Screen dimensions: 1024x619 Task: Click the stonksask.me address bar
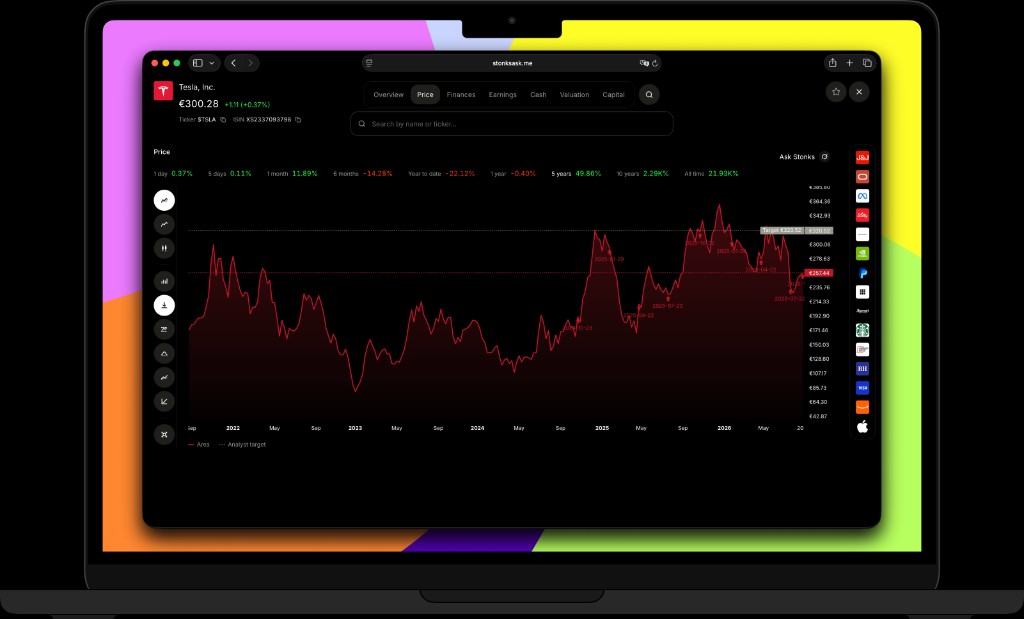511,63
